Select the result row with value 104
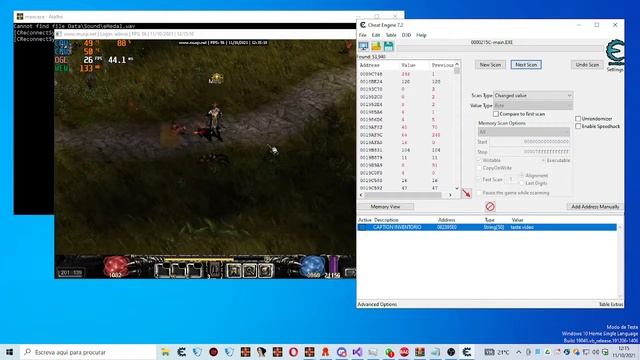 click(406, 150)
